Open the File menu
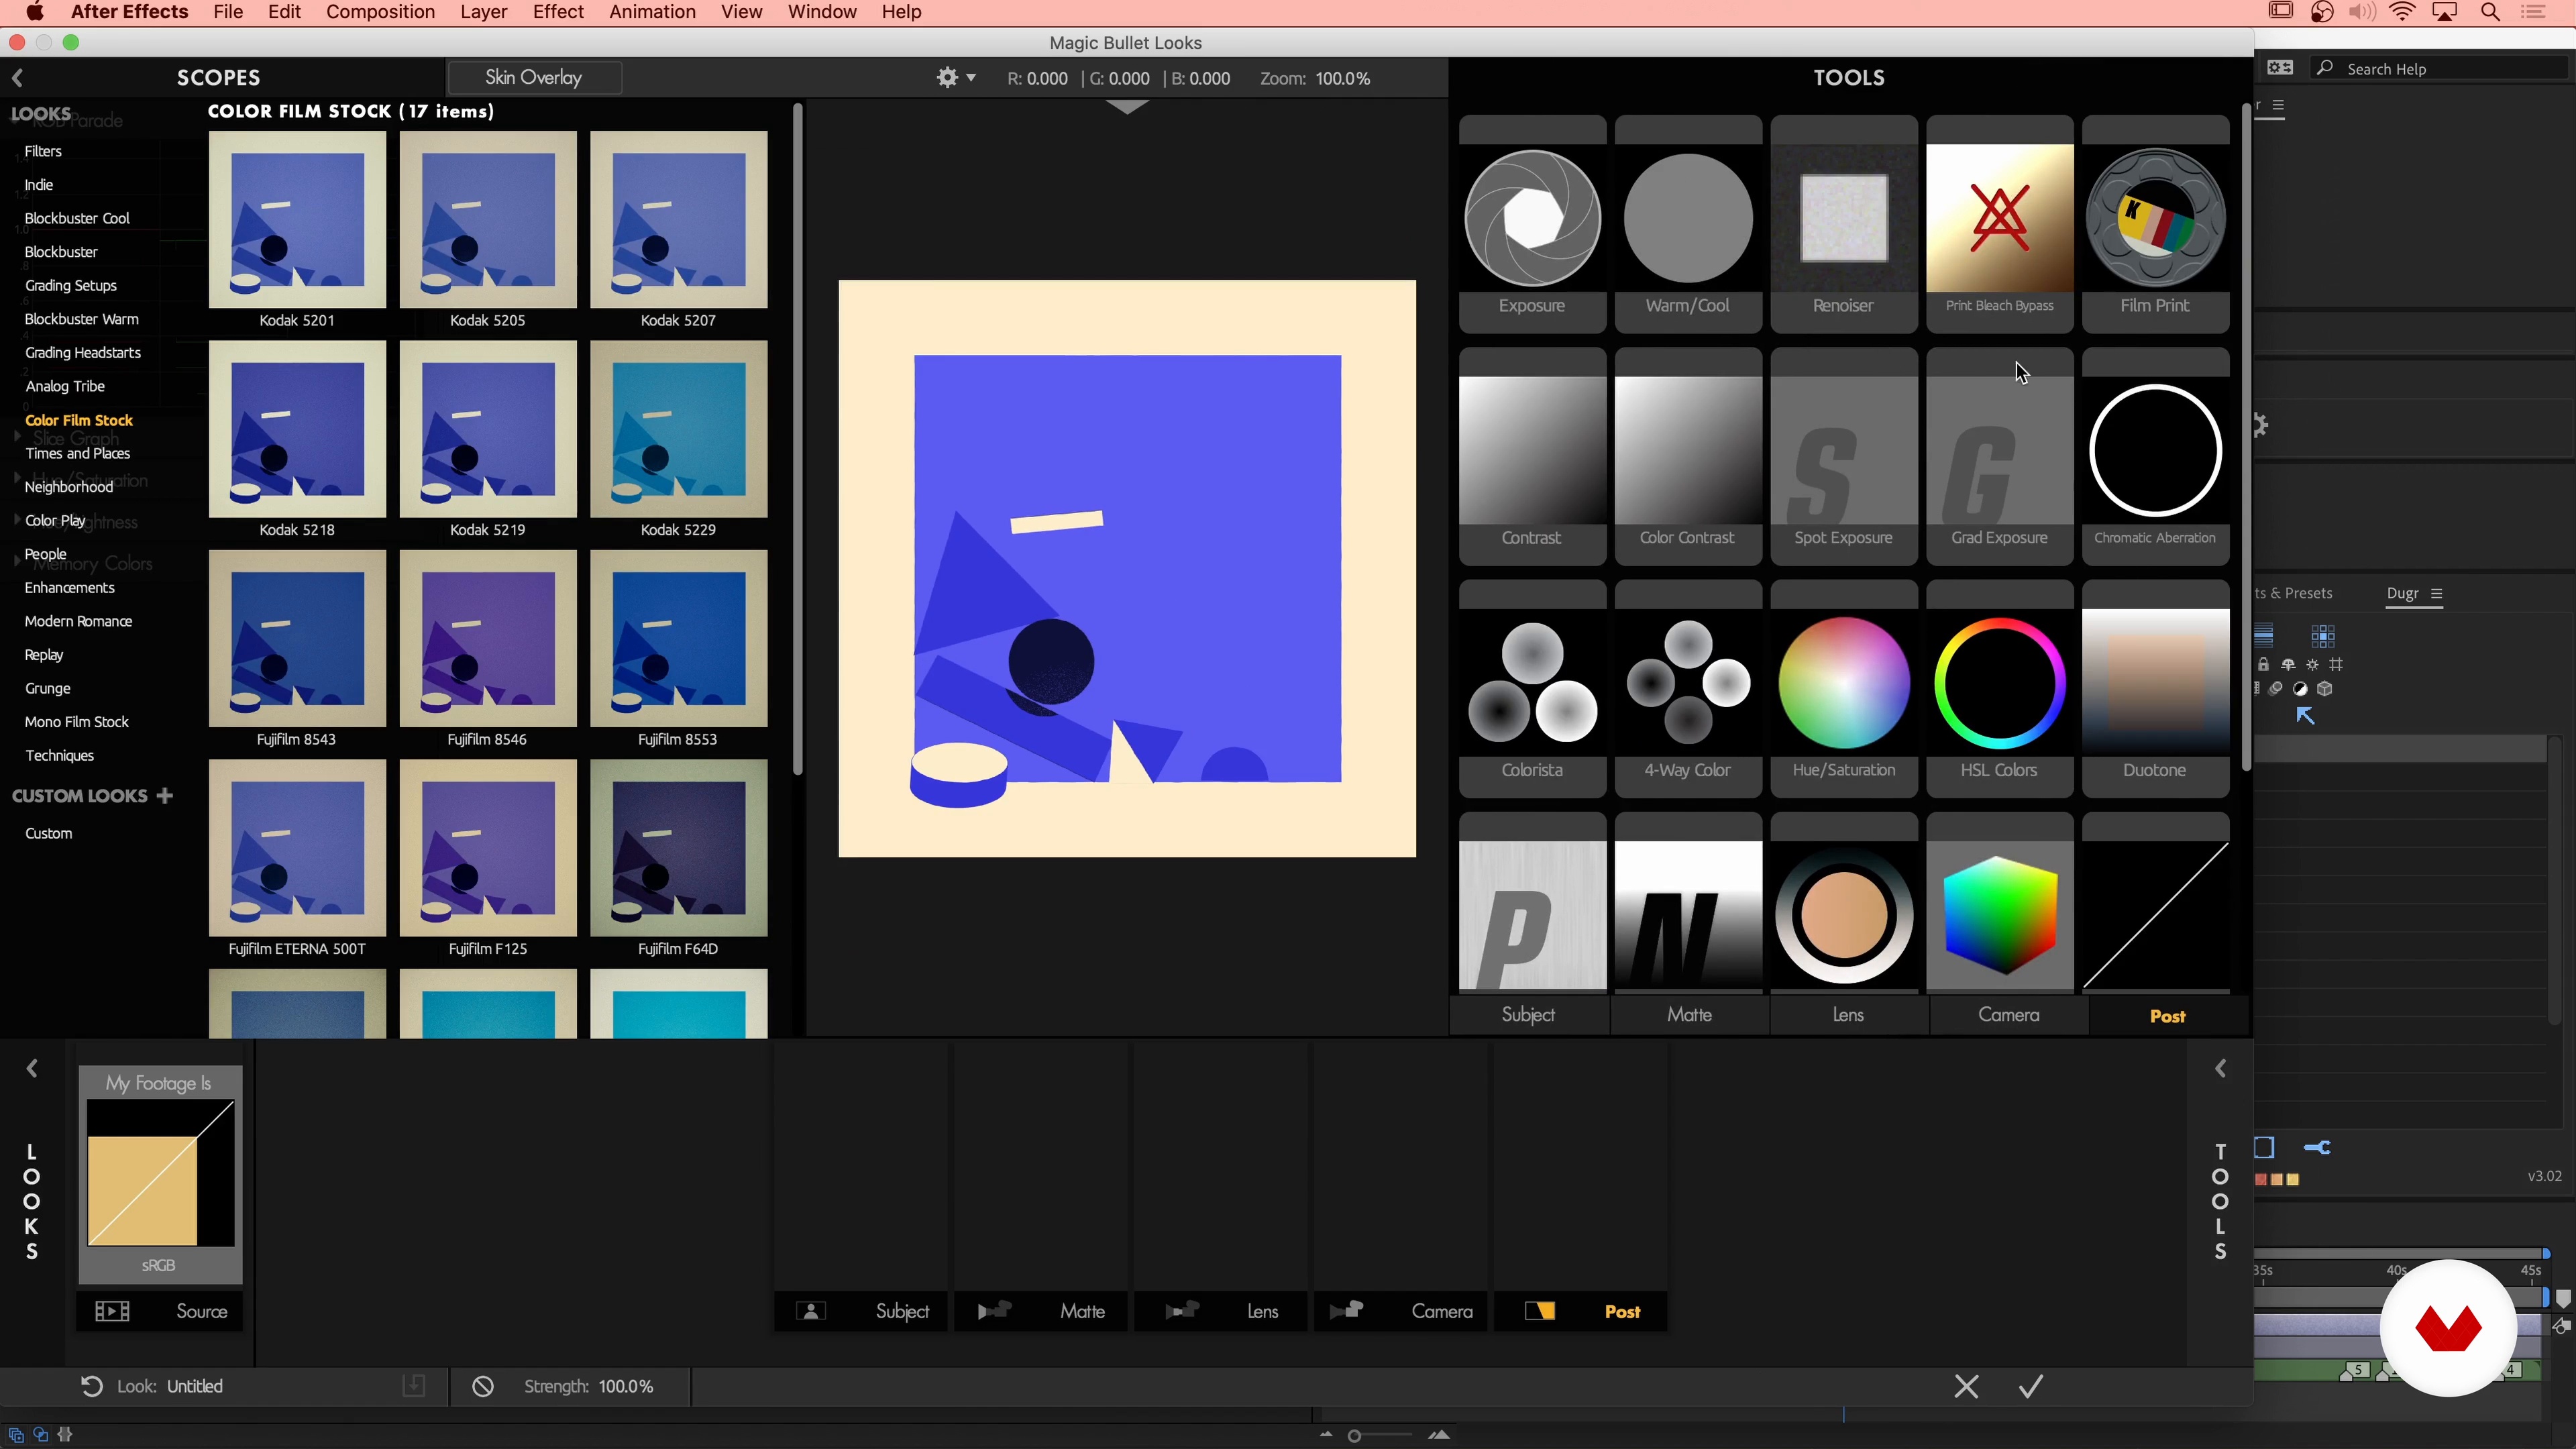2576x1449 pixels. tap(228, 12)
